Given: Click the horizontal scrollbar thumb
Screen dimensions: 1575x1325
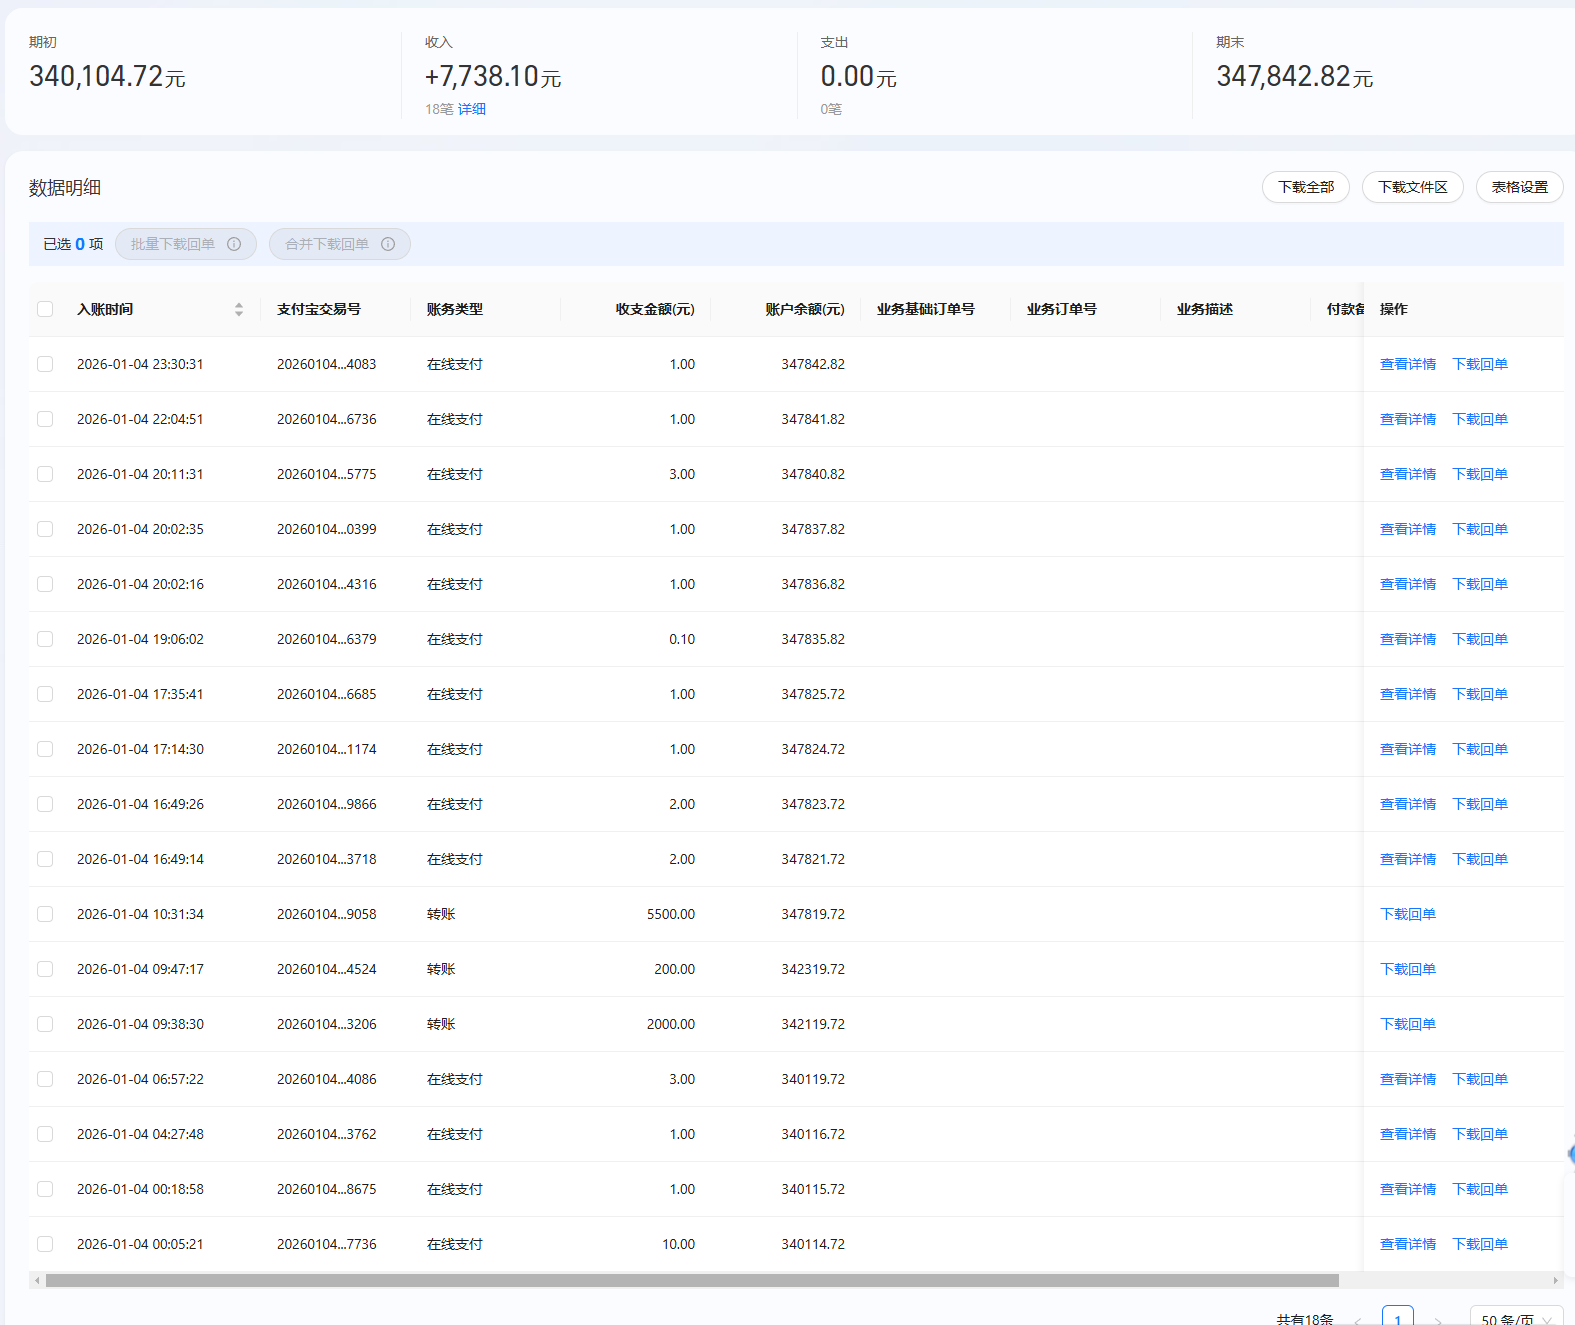Looking at the screenshot, I should [692, 1280].
